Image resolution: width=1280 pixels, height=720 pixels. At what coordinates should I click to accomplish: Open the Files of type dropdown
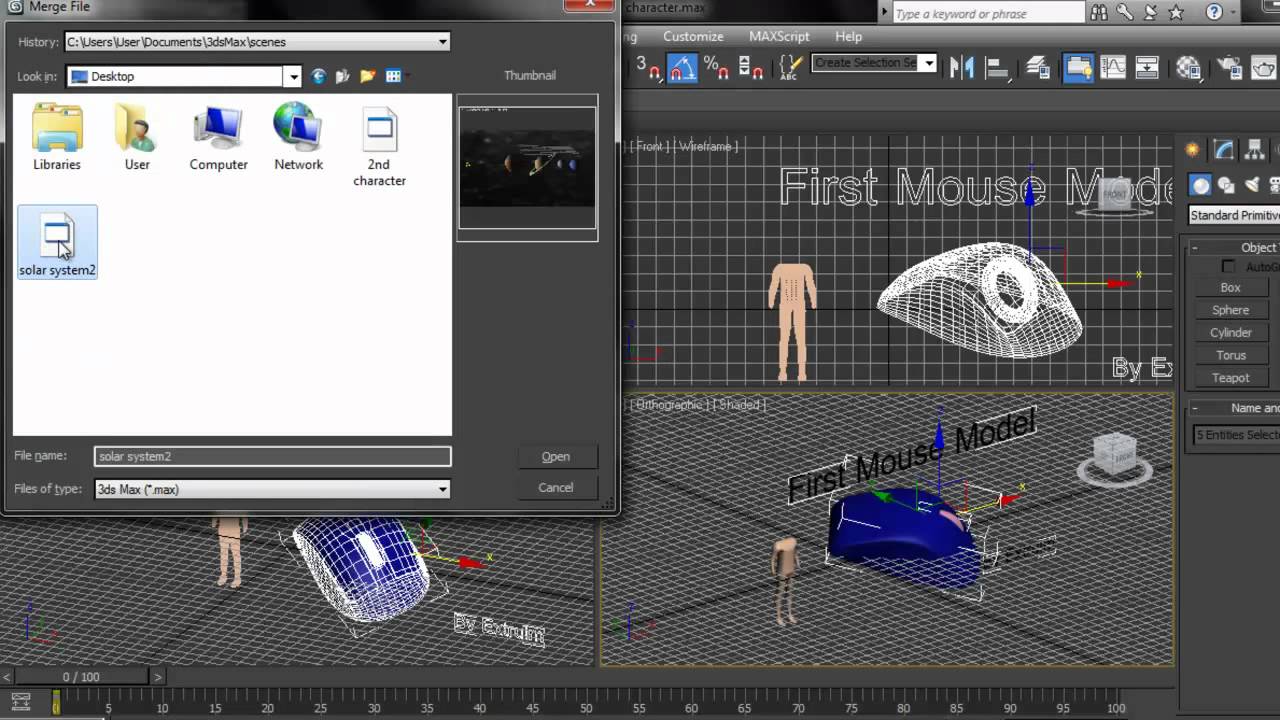tap(442, 489)
